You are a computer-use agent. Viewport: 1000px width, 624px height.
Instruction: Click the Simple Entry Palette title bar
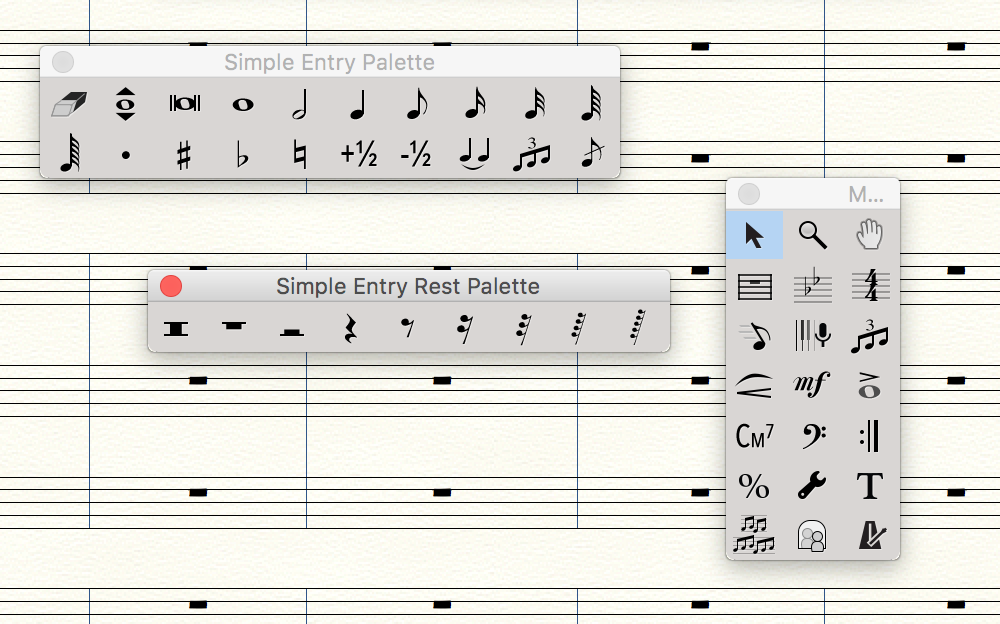329,62
